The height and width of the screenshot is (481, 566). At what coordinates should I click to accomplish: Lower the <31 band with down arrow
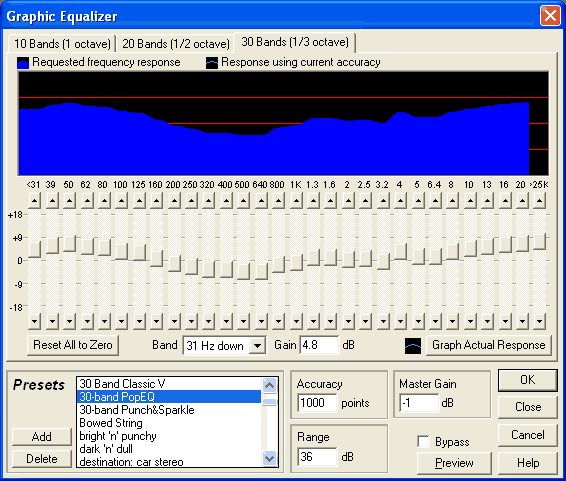(x=34, y=321)
